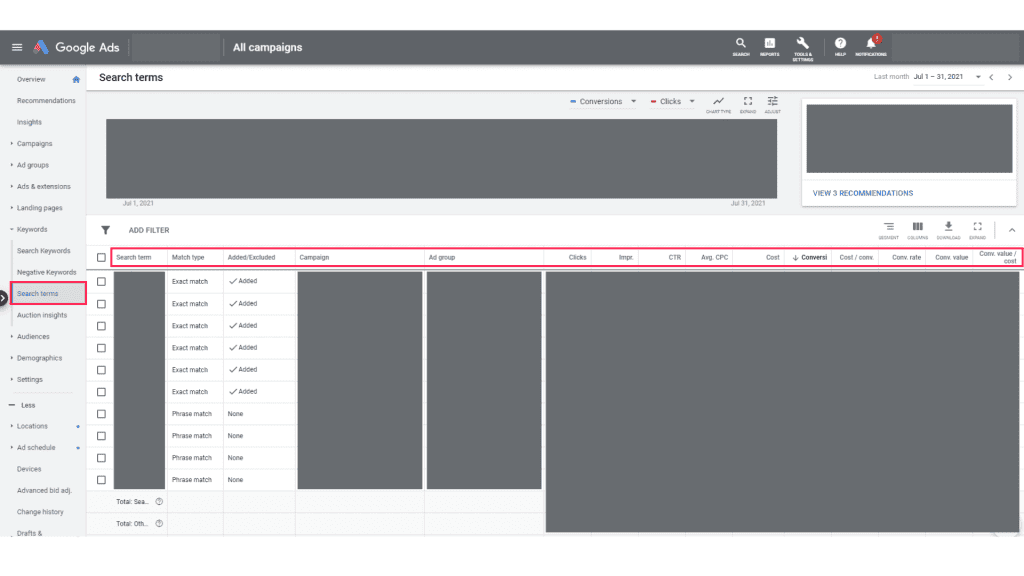Expand the table to full screen
The image size is (1024, 576).
point(978,230)
